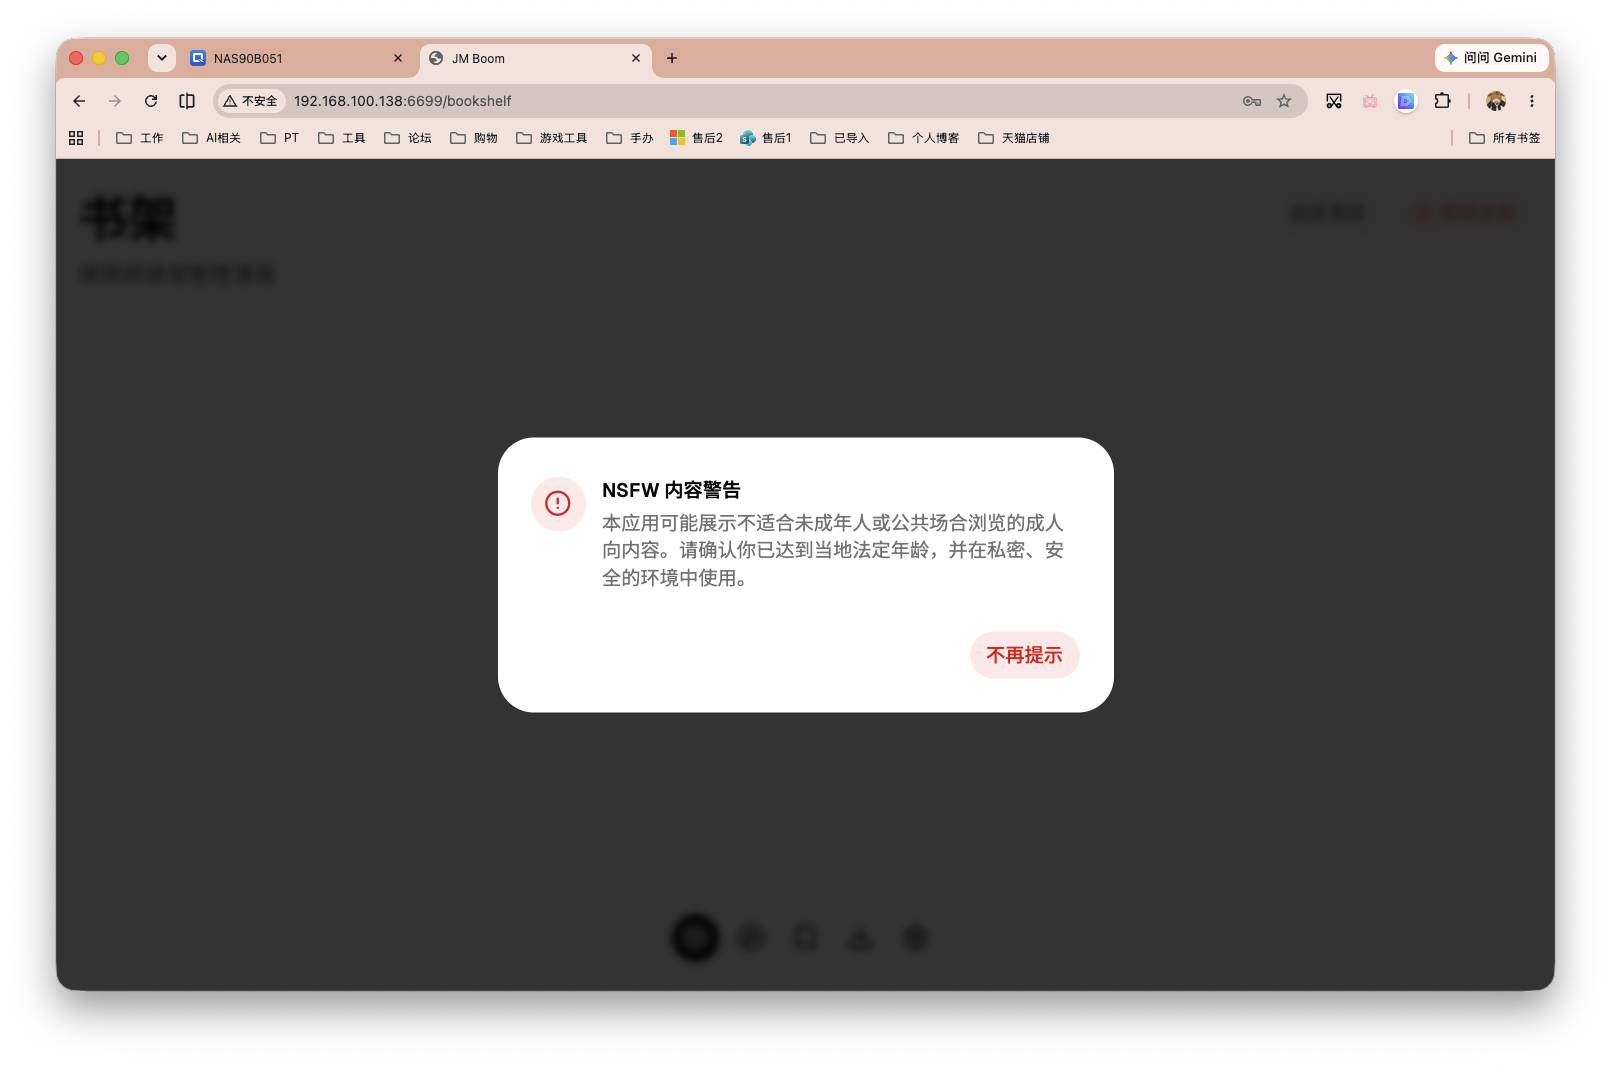This screenshot has height=1065, width=1611.
Task: Open the 售后1 SharePoint bookmark
Action: click(x=766, y=138)
